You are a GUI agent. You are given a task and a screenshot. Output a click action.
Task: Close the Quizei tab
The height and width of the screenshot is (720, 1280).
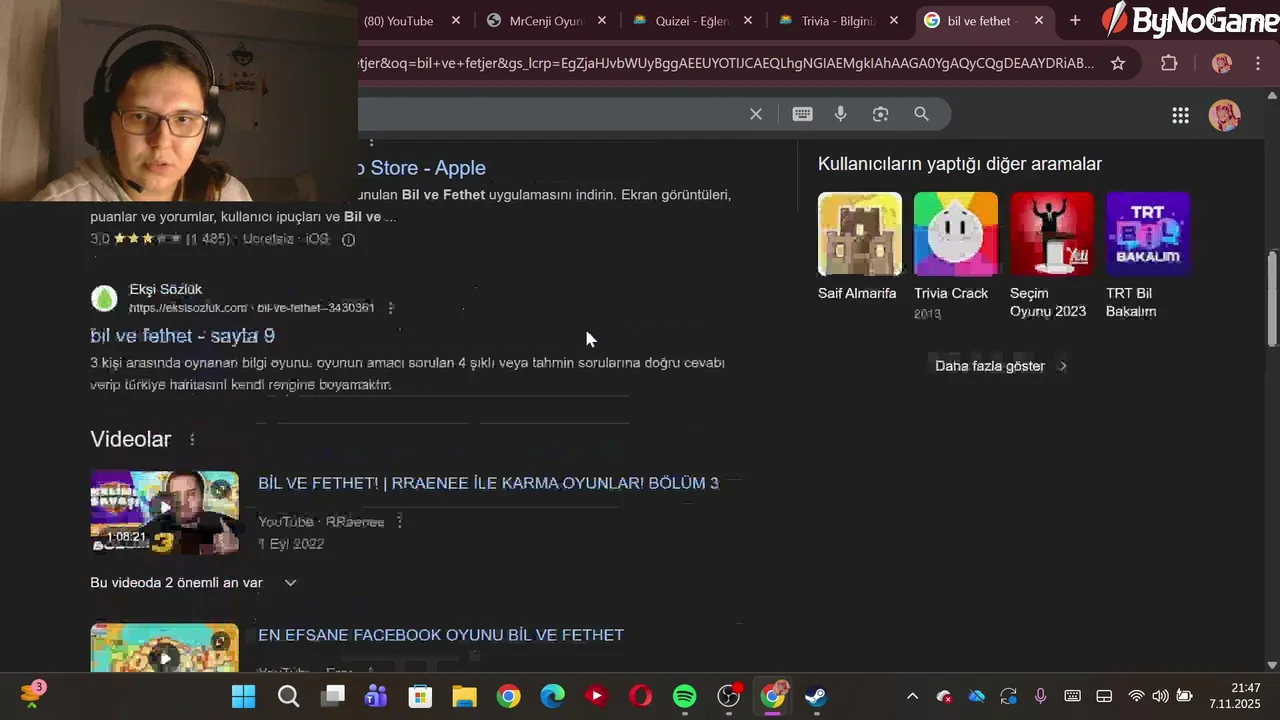748,20
